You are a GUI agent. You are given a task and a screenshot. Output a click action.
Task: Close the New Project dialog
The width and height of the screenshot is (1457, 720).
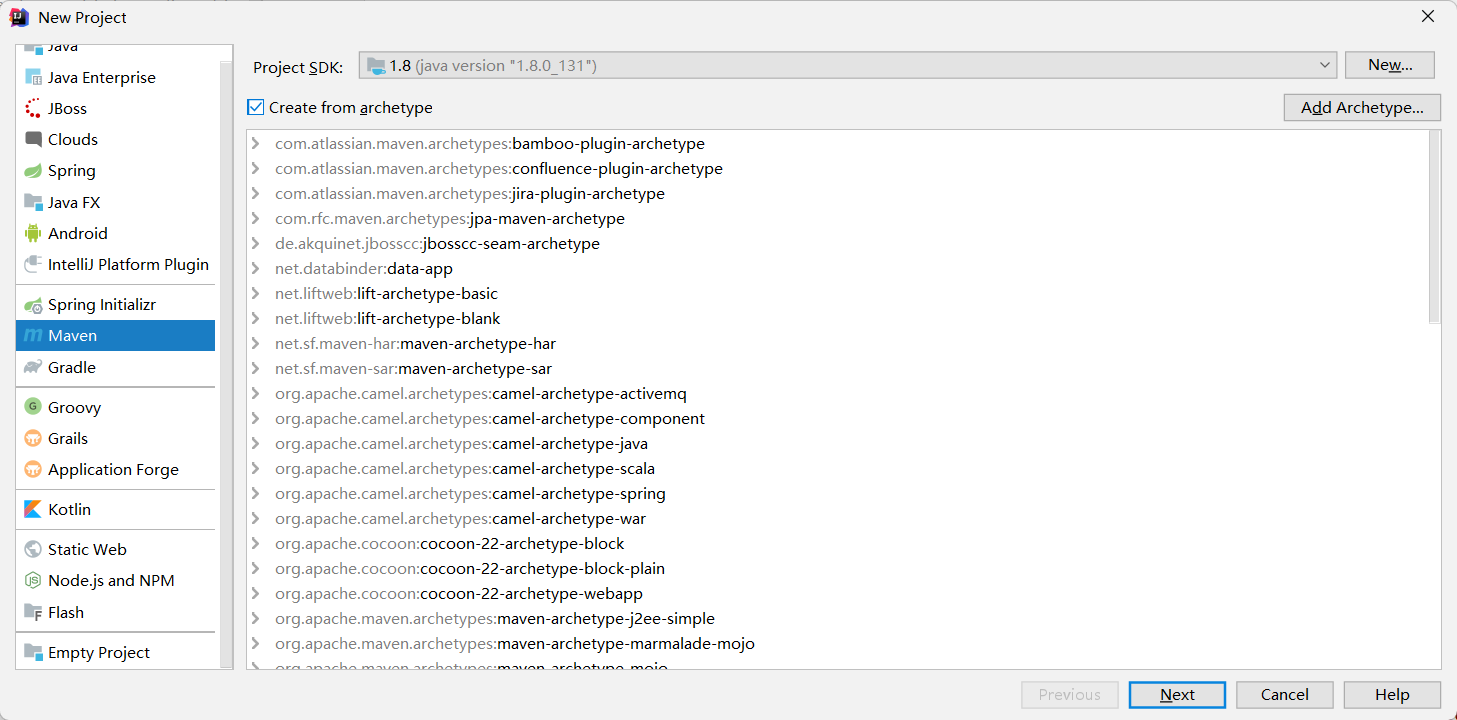click(x=1428, y=16)
